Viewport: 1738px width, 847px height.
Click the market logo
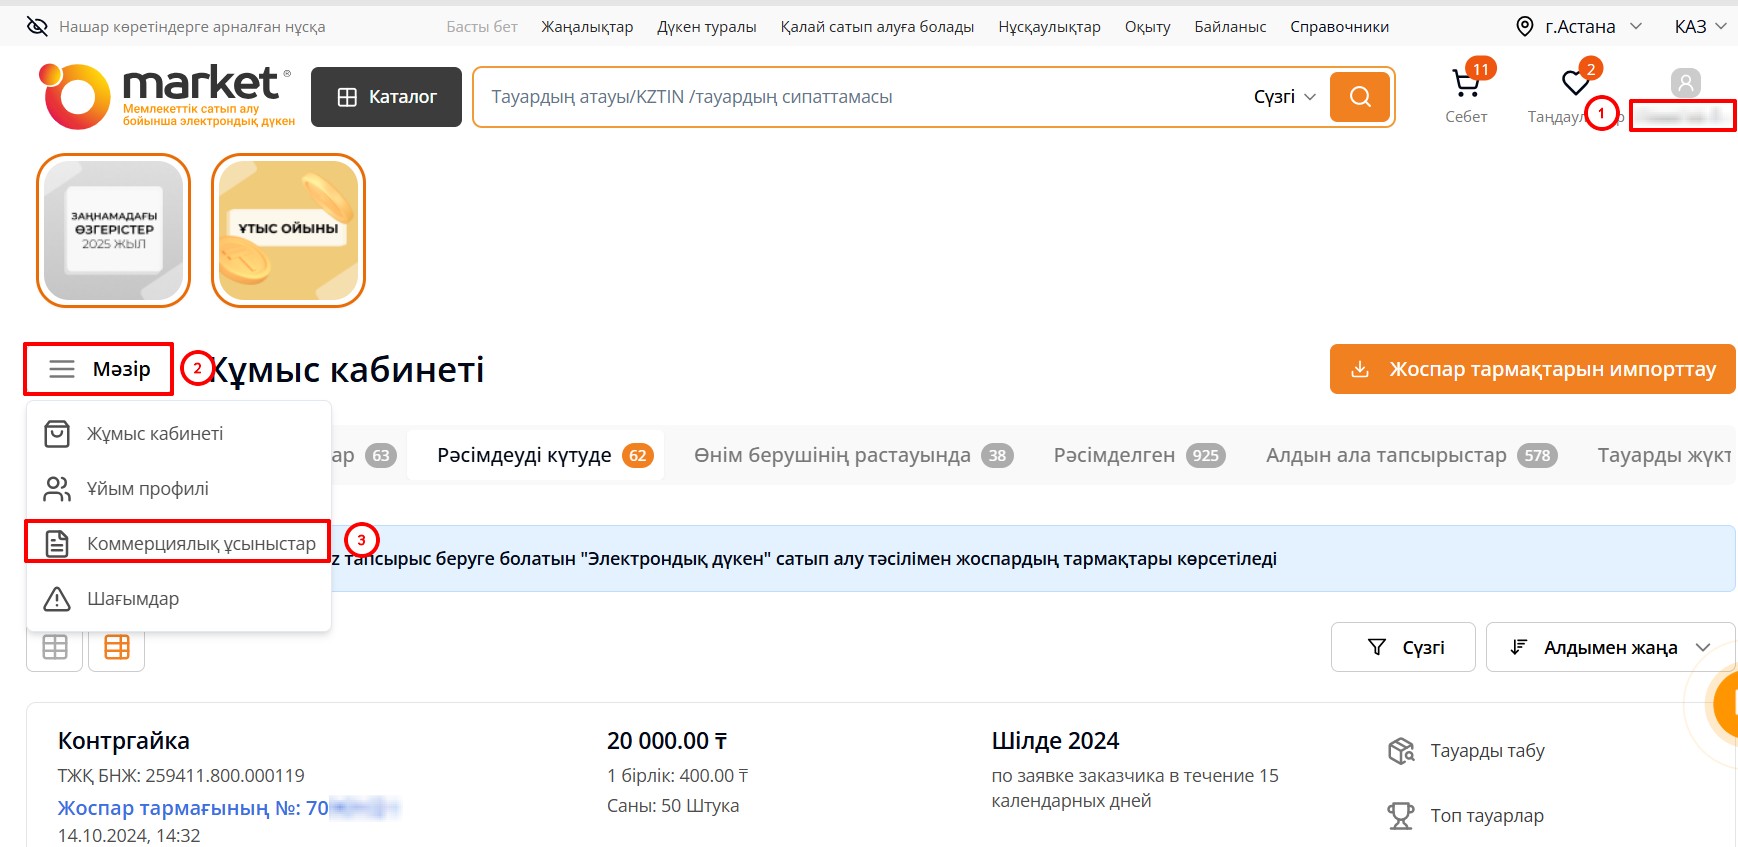click(167, 96)
